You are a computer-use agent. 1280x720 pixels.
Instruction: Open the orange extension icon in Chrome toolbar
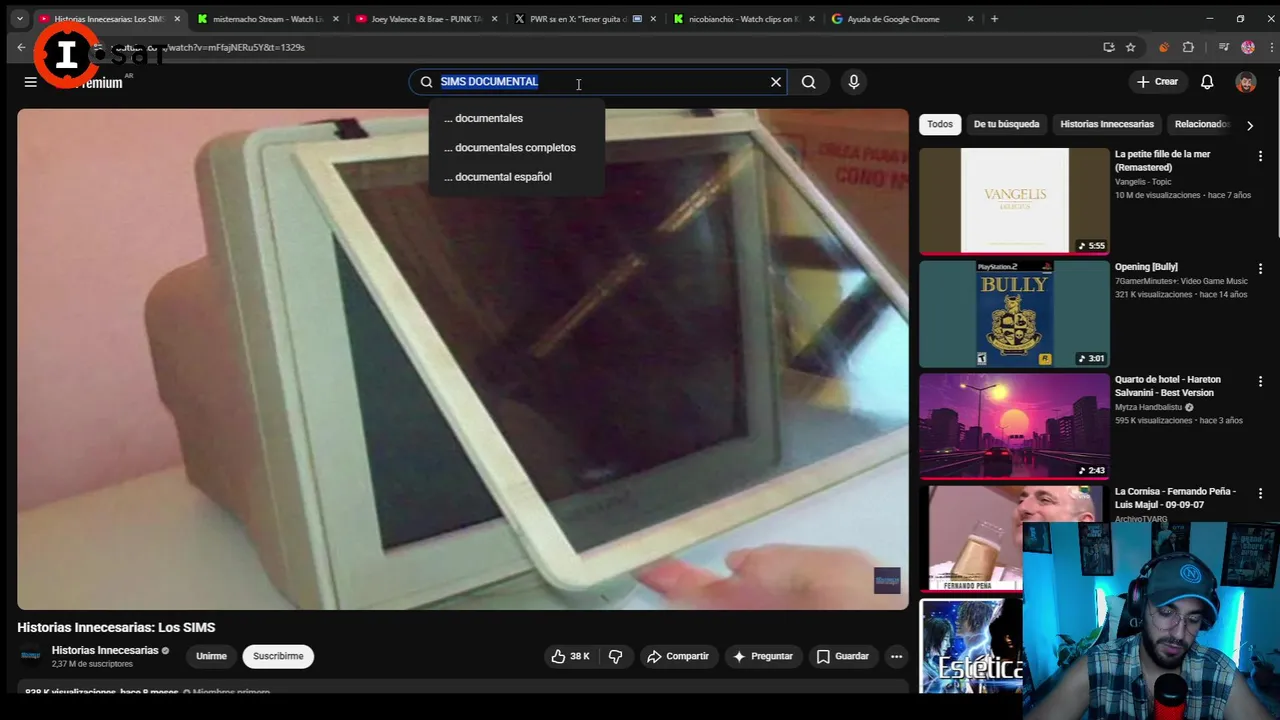1163,47
